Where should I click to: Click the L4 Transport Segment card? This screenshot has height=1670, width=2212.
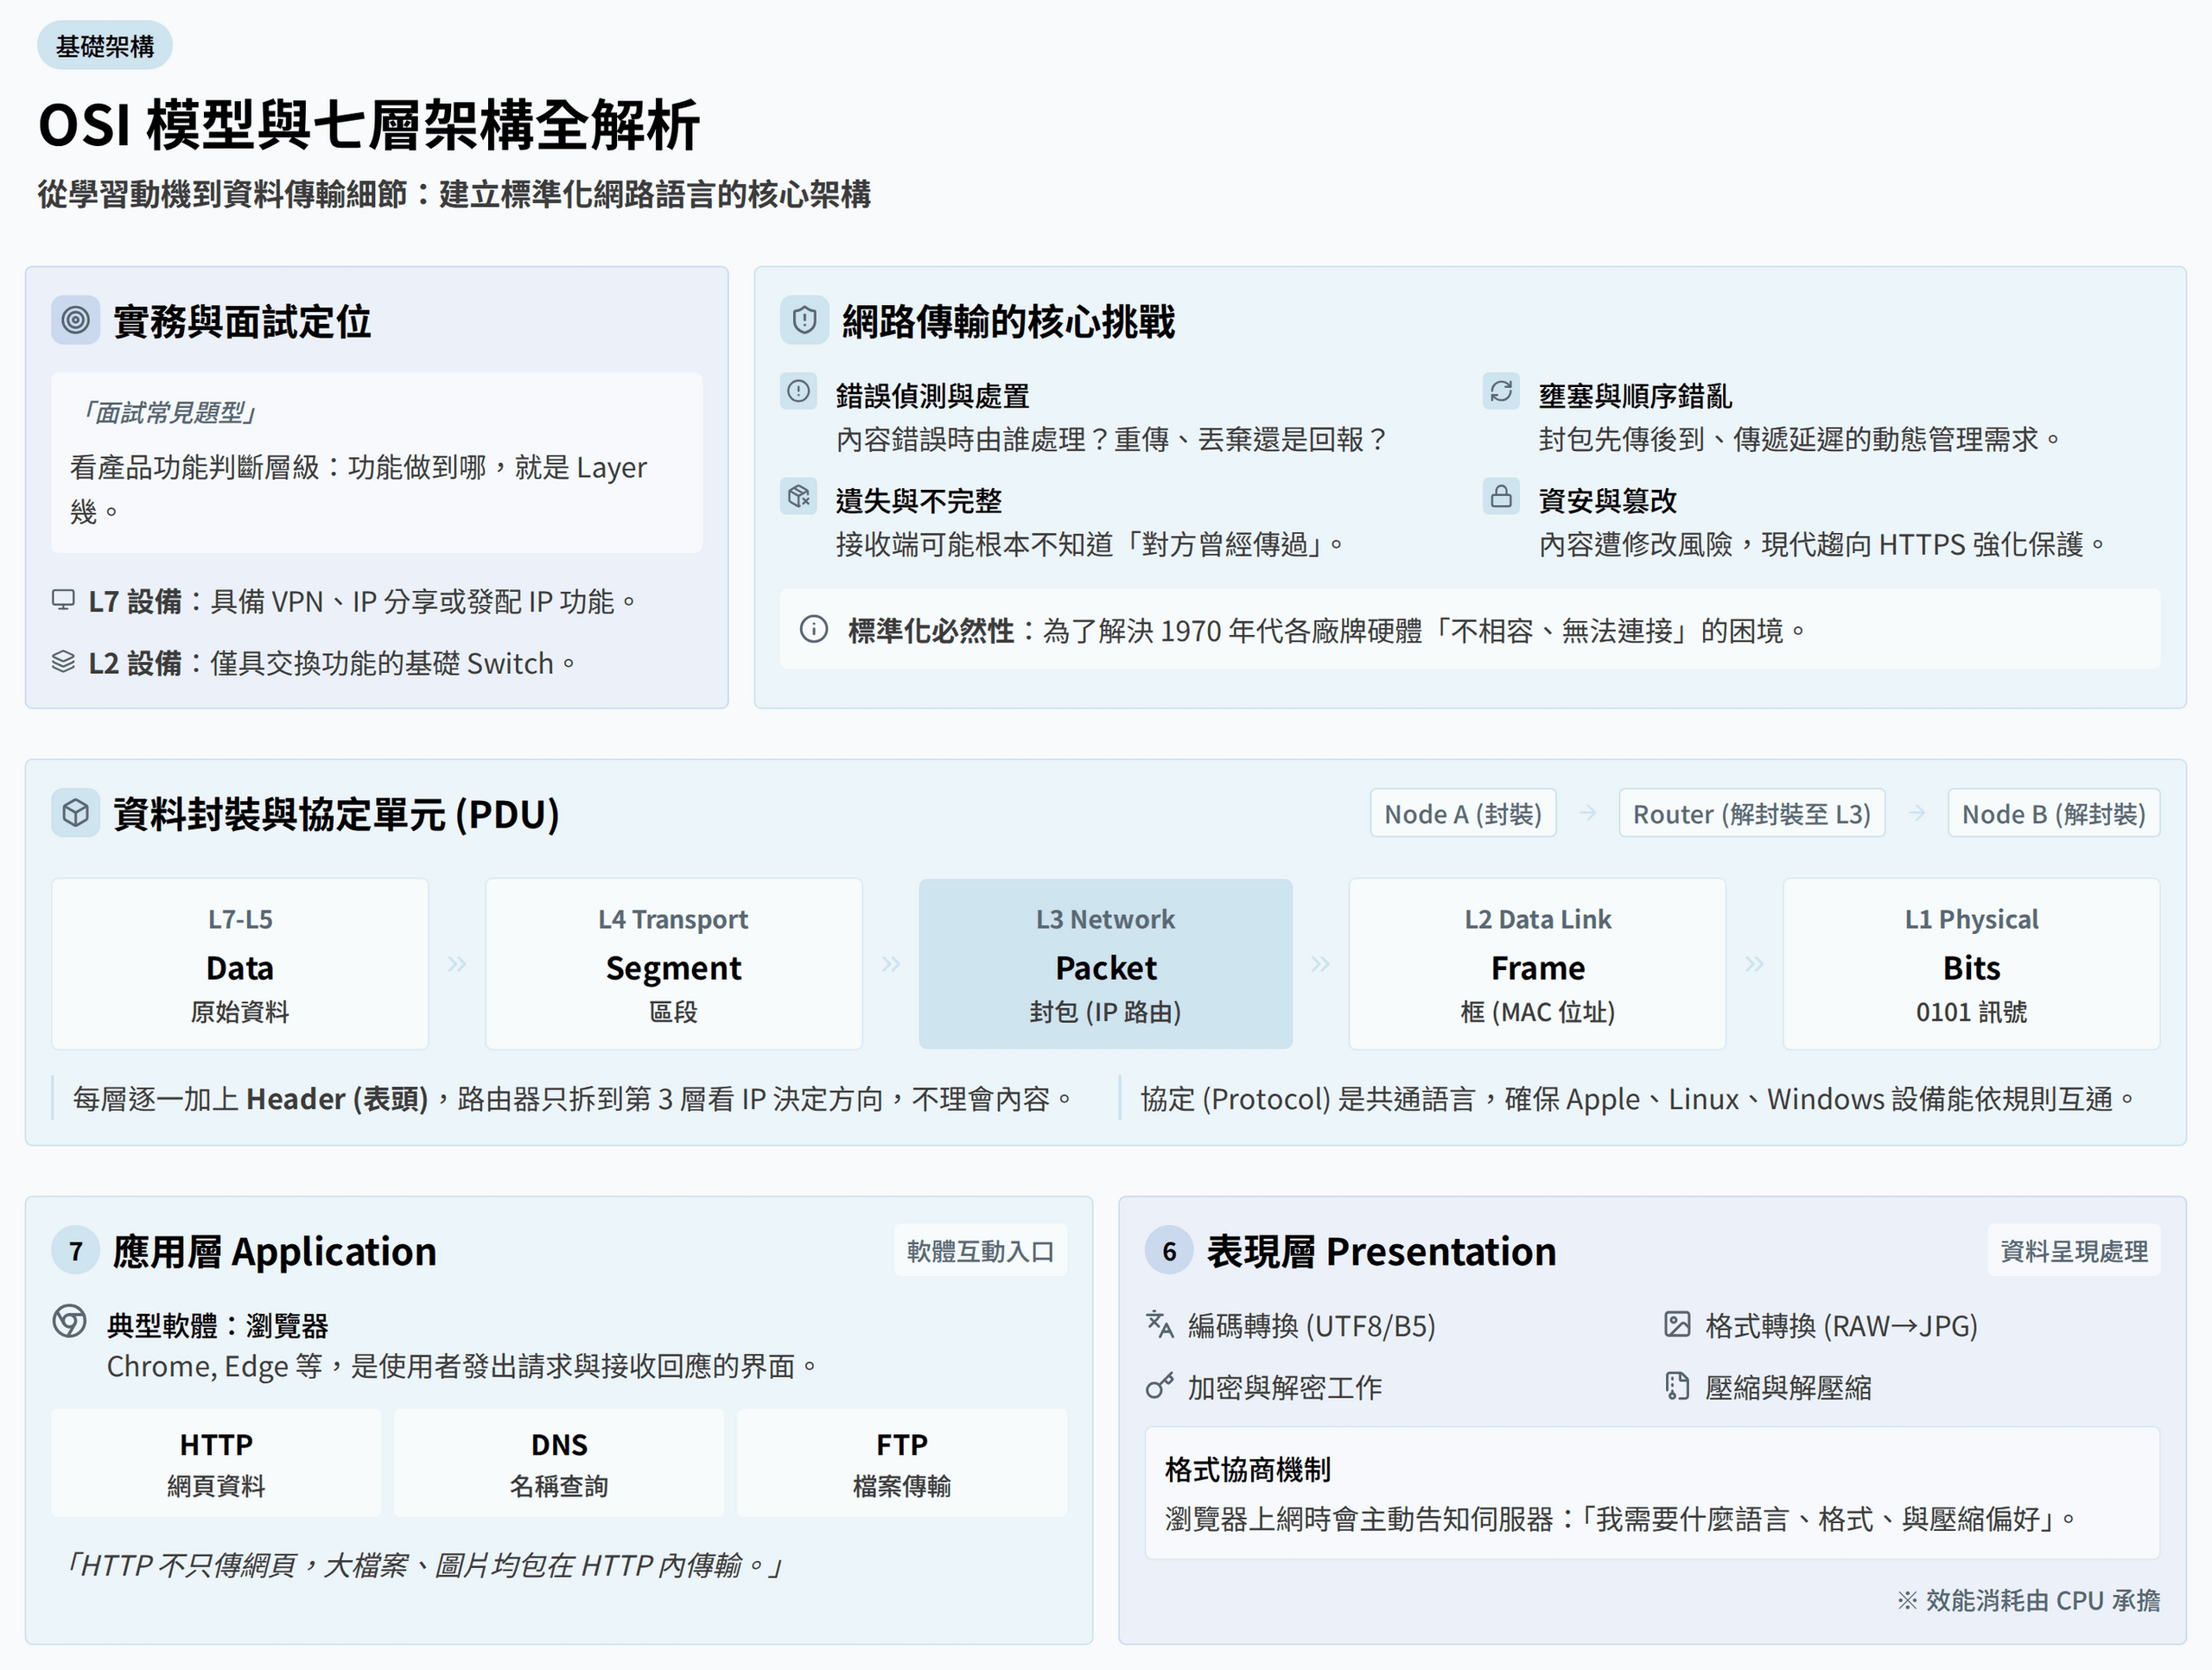pos(673,964)
